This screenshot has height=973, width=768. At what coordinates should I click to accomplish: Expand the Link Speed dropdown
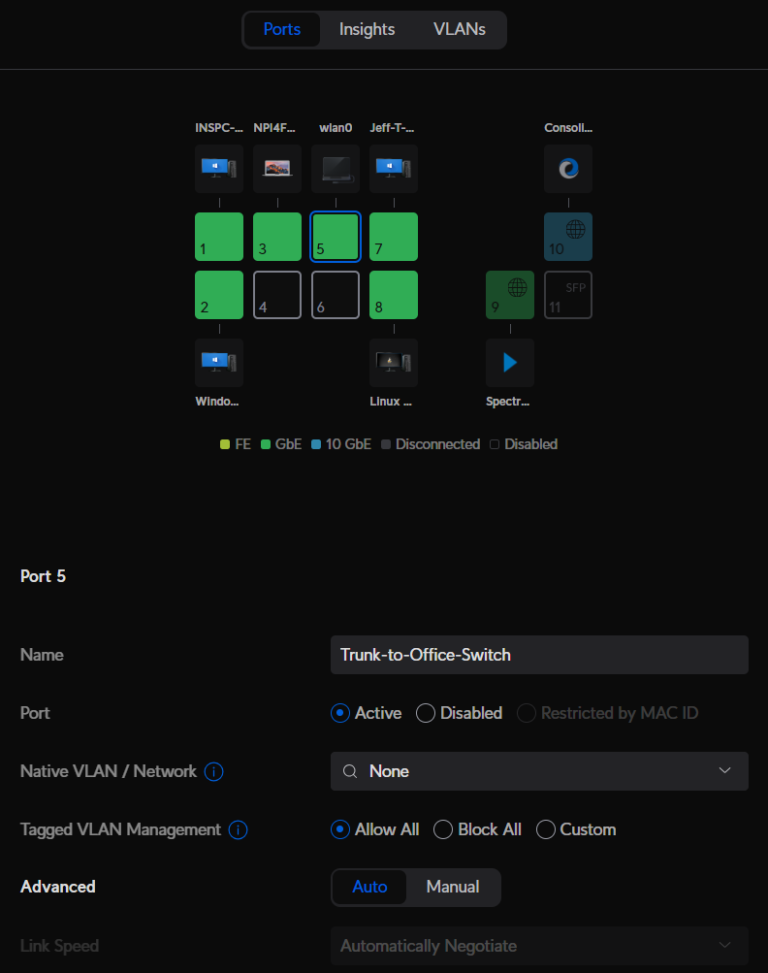(539, 946)
